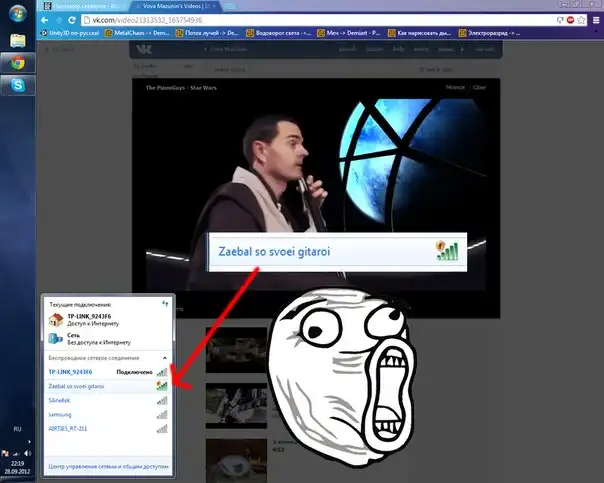This screenshot has height=483, width=604.
Task: Switch to the Vova Mazunin's Videos tab
Action: coord(172,6)
